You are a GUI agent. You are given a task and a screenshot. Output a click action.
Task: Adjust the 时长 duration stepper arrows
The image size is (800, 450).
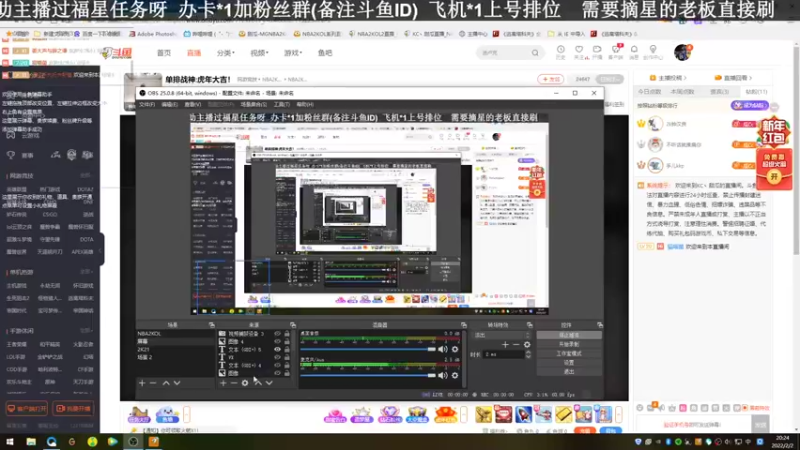coord(528,354)
